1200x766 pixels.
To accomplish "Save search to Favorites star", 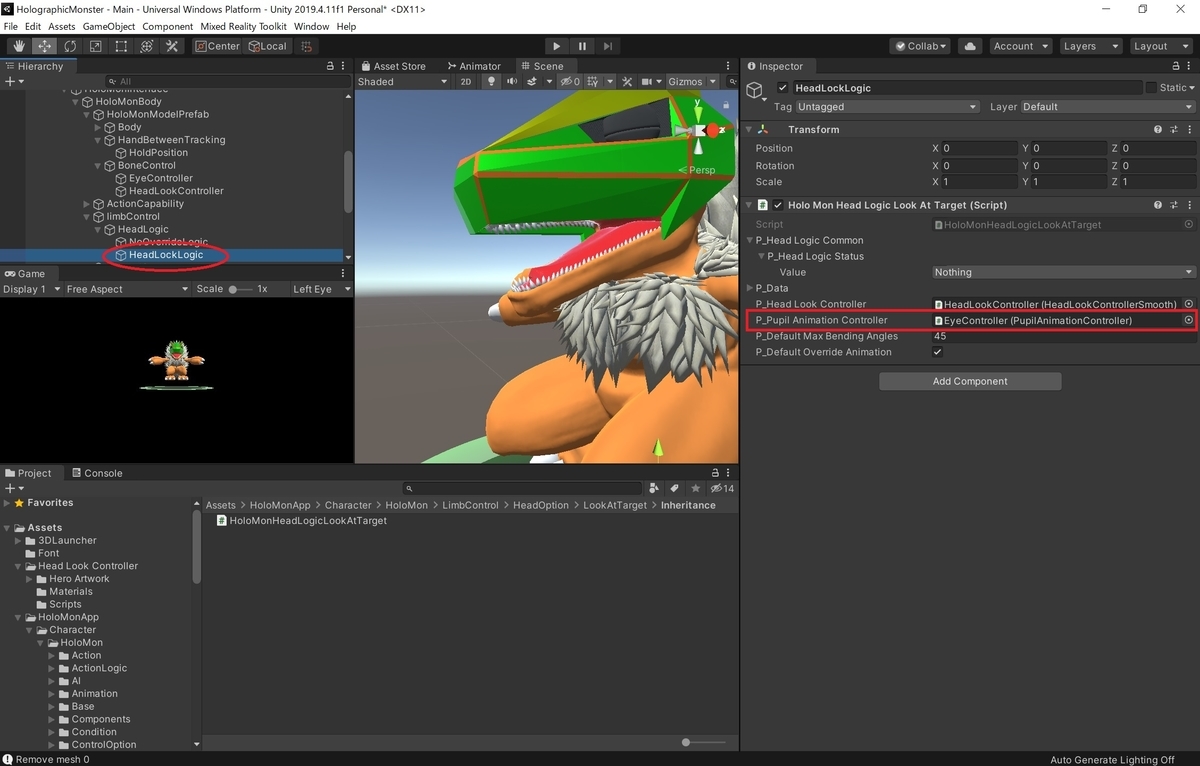I will 694,488.
